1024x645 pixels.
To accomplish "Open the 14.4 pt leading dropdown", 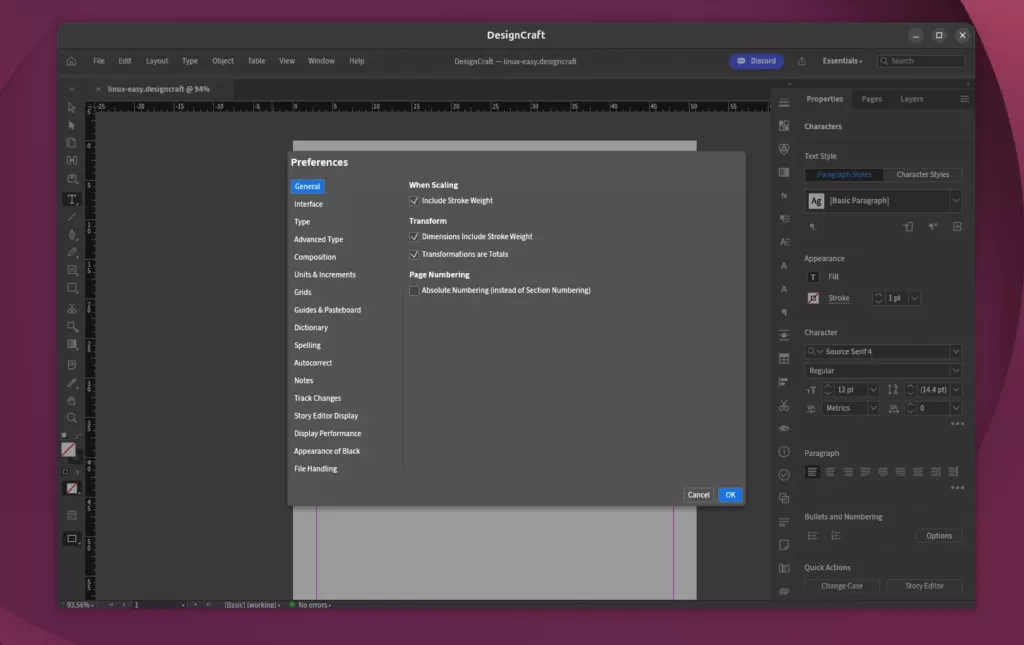I will click(x=955, y=390).
